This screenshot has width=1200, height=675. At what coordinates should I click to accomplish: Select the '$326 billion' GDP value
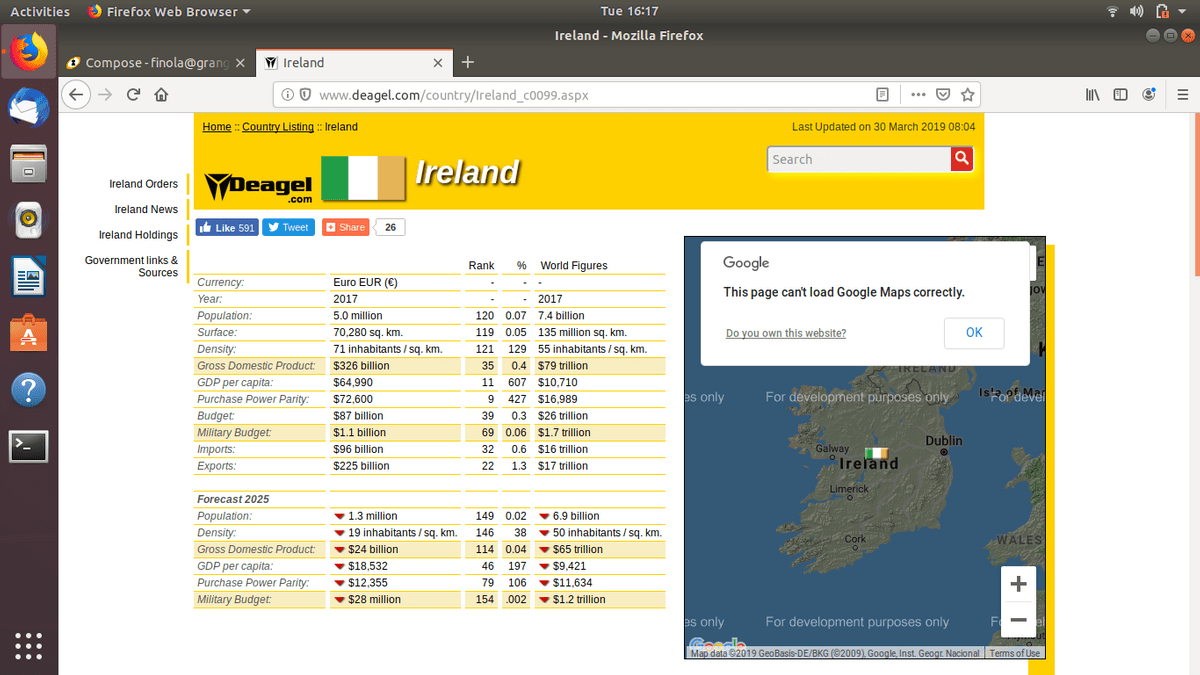362,366
